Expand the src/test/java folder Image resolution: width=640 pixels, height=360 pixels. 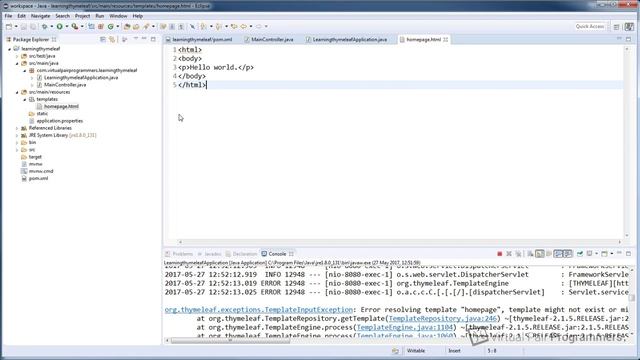[x=17, y=56]
